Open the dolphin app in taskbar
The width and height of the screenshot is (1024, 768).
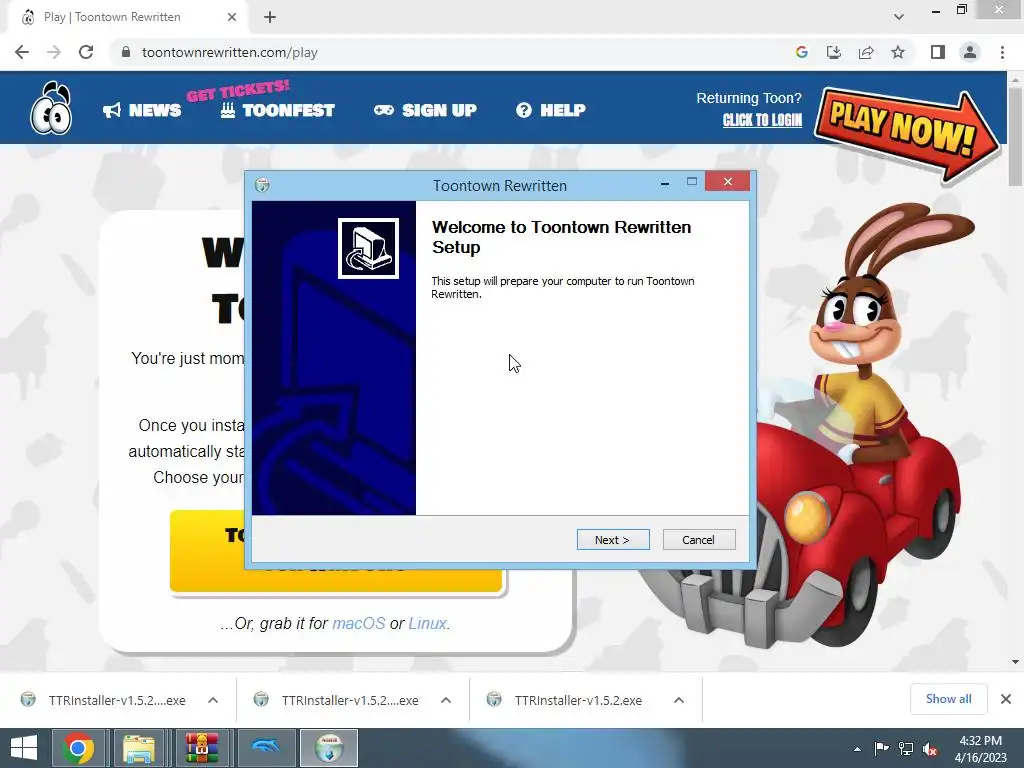[x=264, y=748]
